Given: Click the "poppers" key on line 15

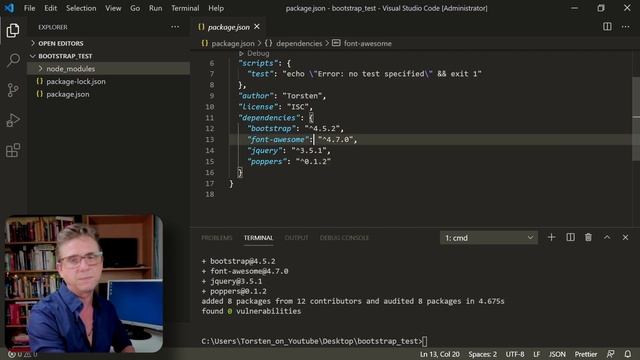Looking at the screenshot, I should 267,162.
